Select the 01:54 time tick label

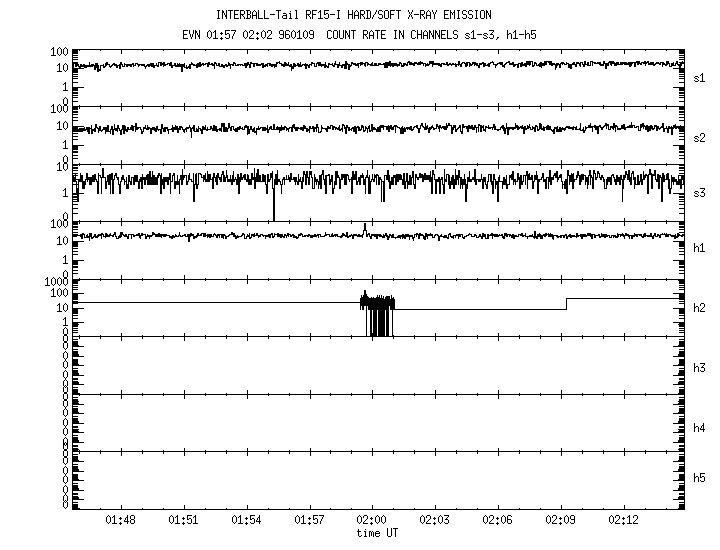[246, 521]
